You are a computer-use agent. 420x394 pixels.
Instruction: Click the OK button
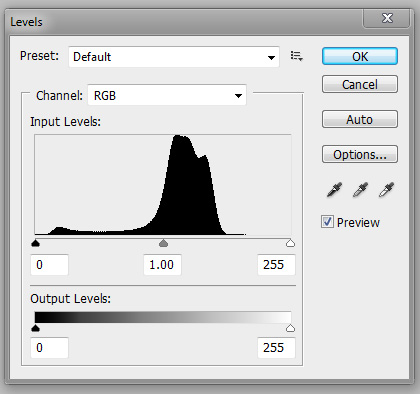[360, 56]
